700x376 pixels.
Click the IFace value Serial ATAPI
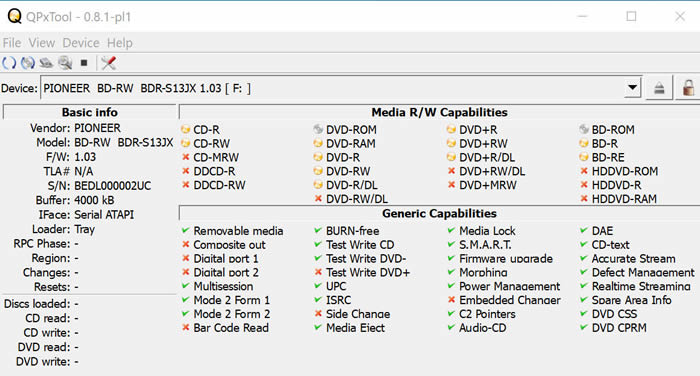tap(104, 215)
